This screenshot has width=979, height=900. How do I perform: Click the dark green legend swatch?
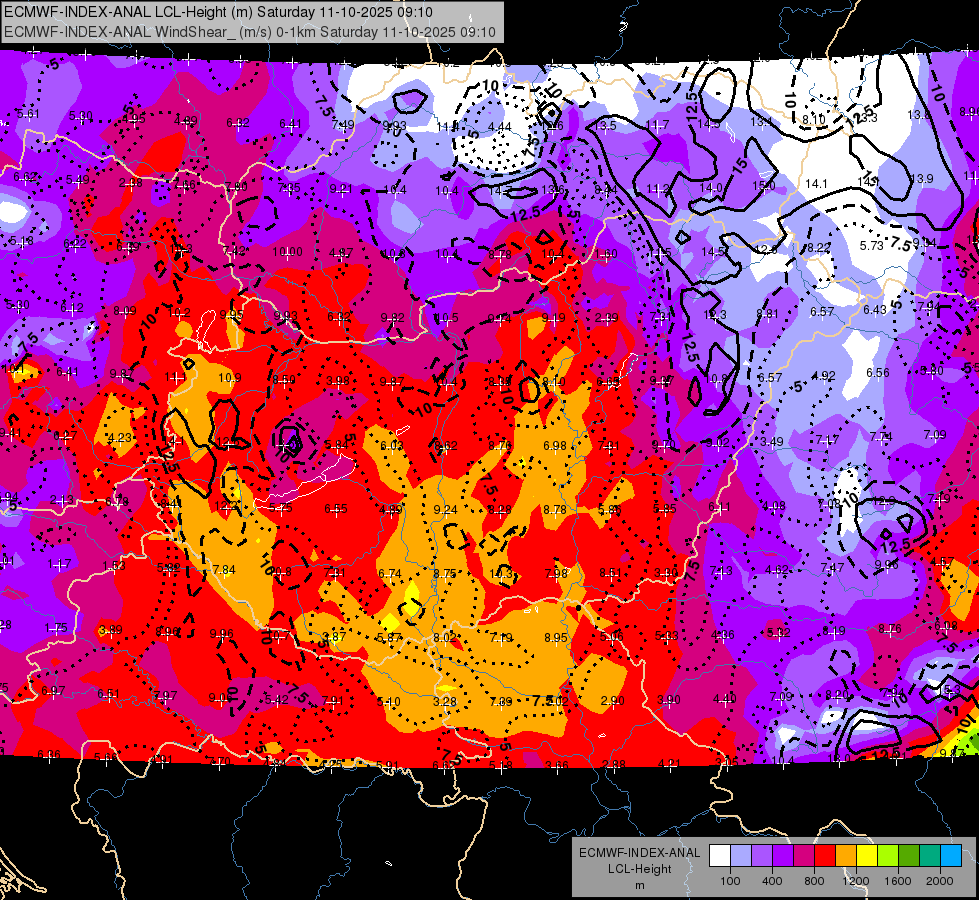click(x=909, y=856)
